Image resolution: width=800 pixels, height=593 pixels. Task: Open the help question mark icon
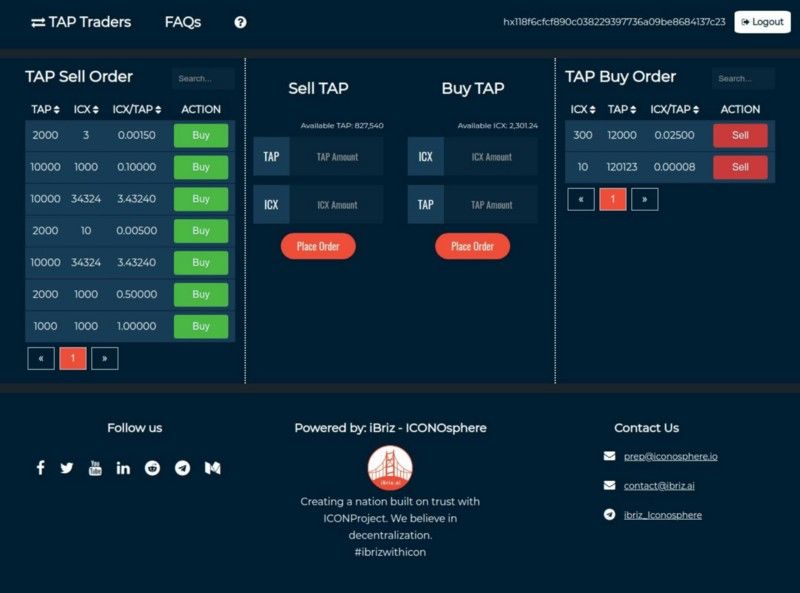tap(240, 22)
